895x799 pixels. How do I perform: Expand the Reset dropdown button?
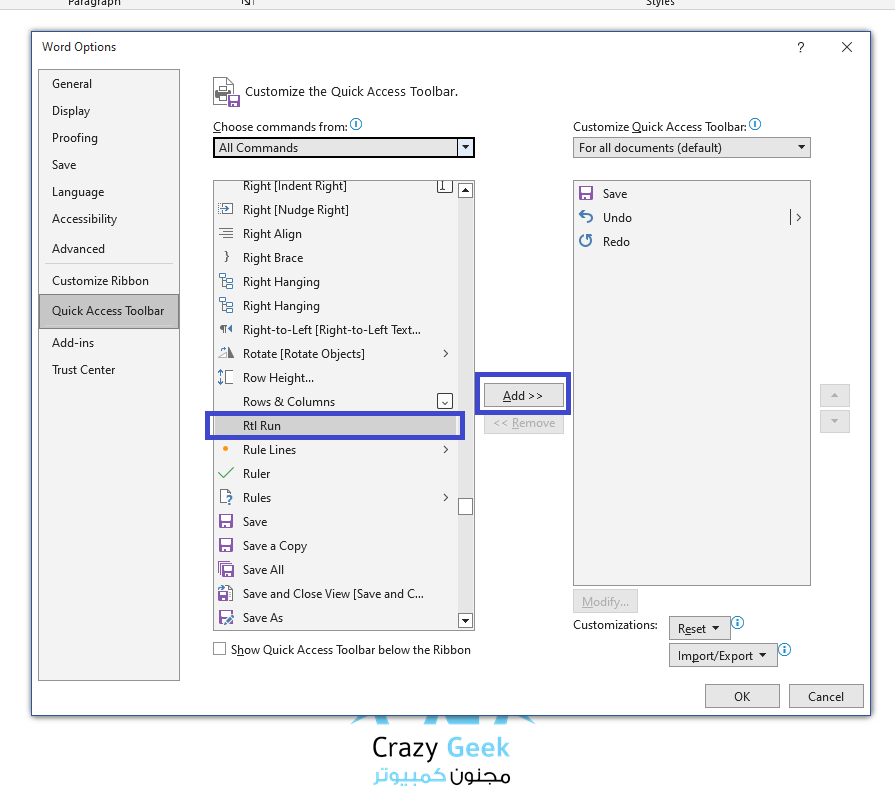(699, 629)
